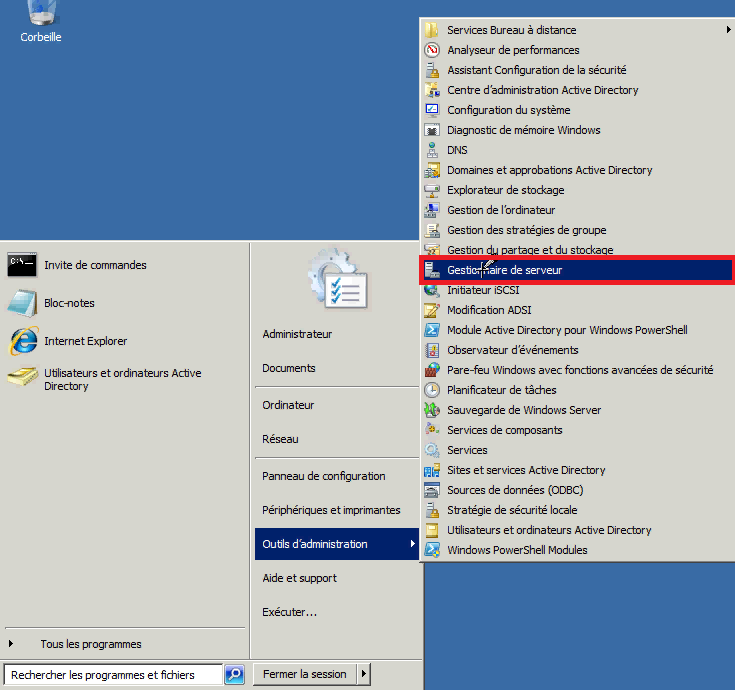Click the Diagnostic de mémoire Windows icon

[x=432, y=130]
